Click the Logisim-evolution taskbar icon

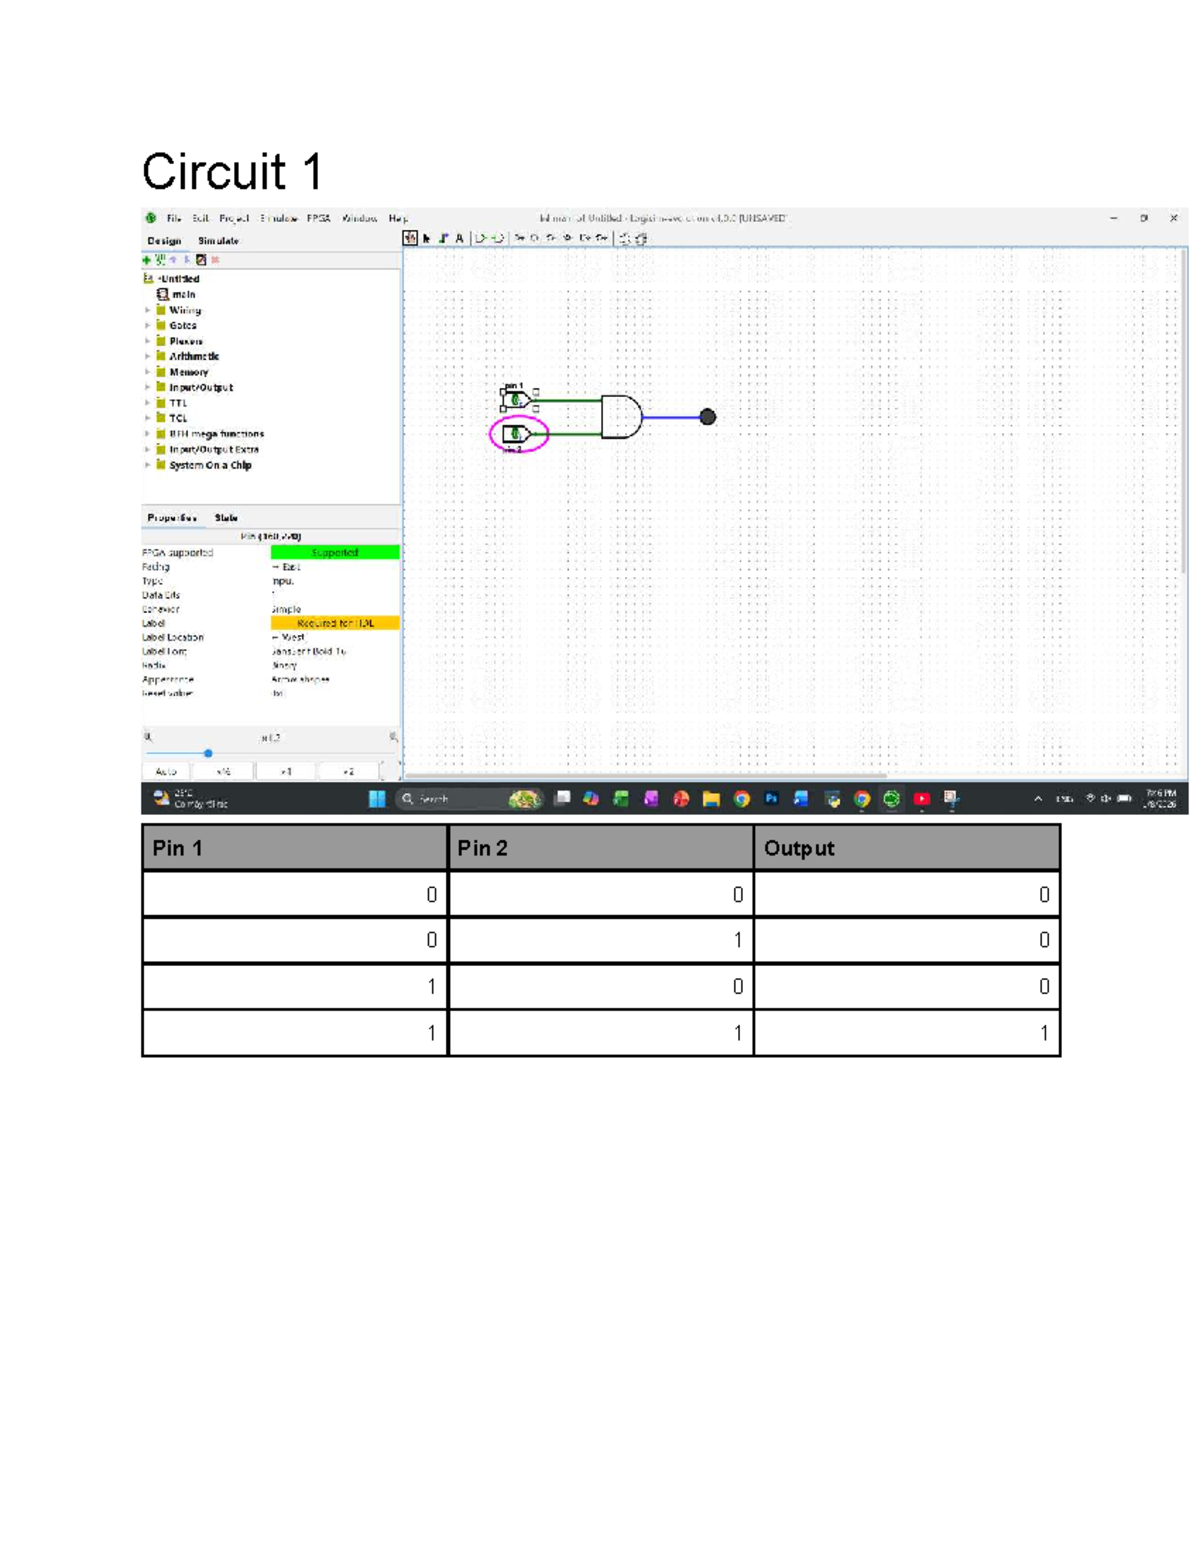(x=891, y=798)
